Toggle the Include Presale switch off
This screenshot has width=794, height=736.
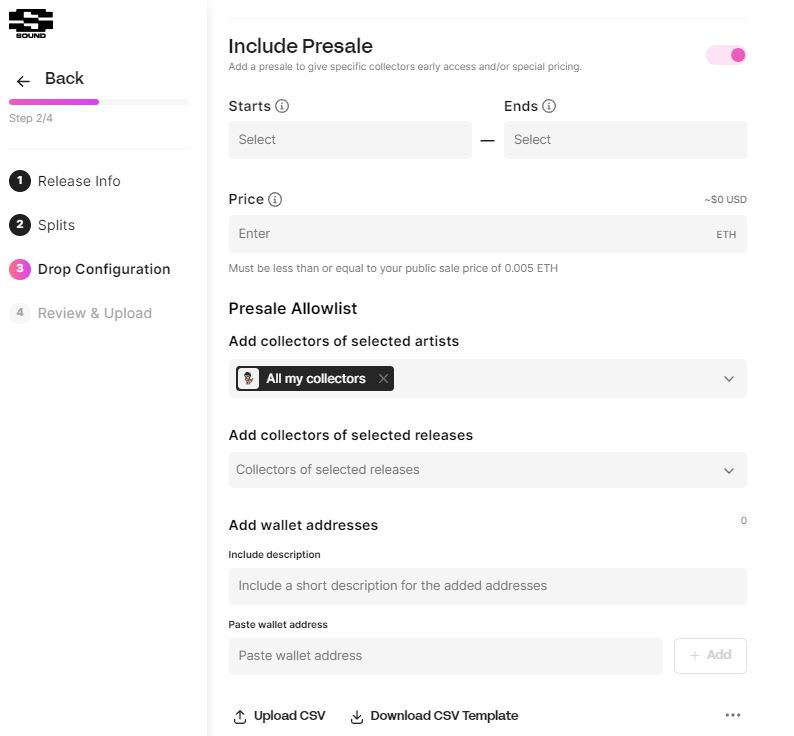(726, 55)
